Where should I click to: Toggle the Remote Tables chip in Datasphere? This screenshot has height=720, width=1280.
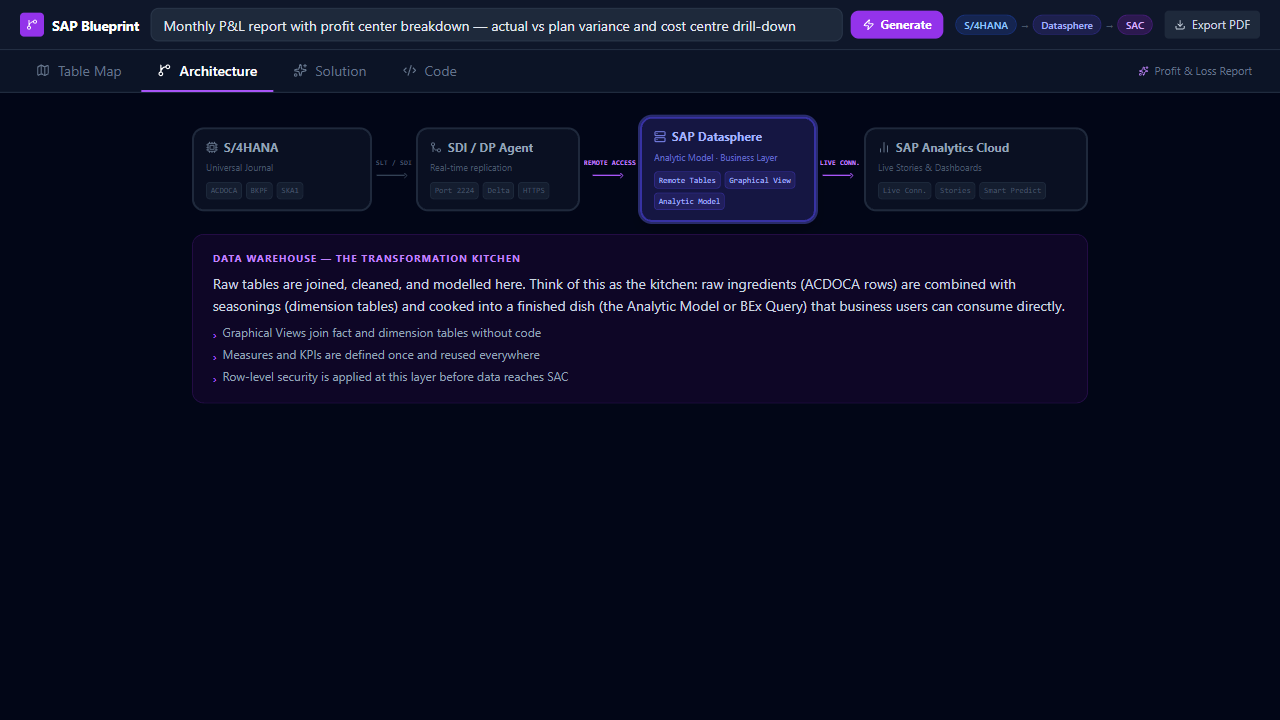pos(687,180)
